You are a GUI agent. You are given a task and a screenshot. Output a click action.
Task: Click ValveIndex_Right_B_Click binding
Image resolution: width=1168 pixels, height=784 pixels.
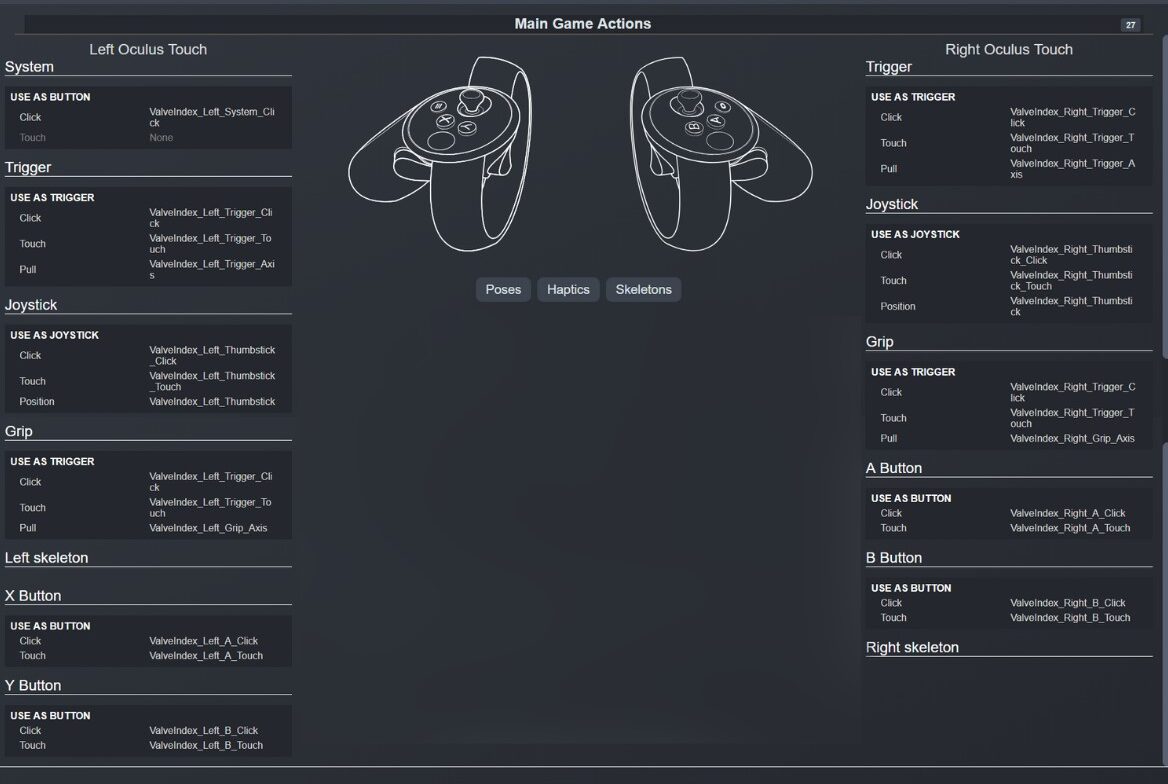point(1067,603)
